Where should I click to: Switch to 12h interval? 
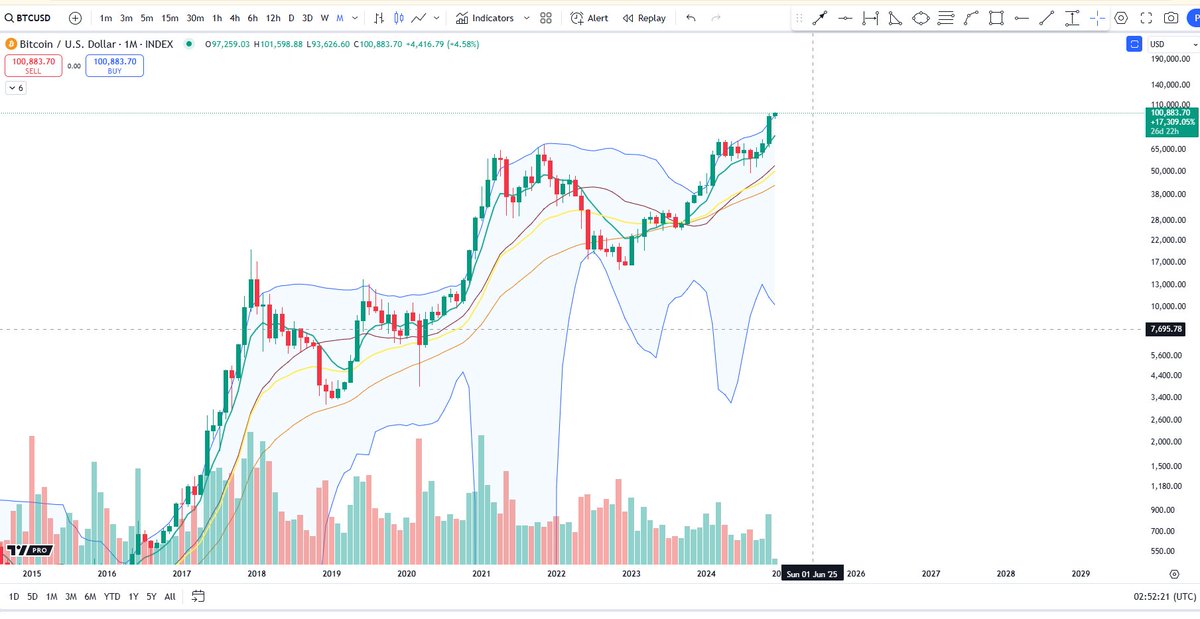click(273, 18)
